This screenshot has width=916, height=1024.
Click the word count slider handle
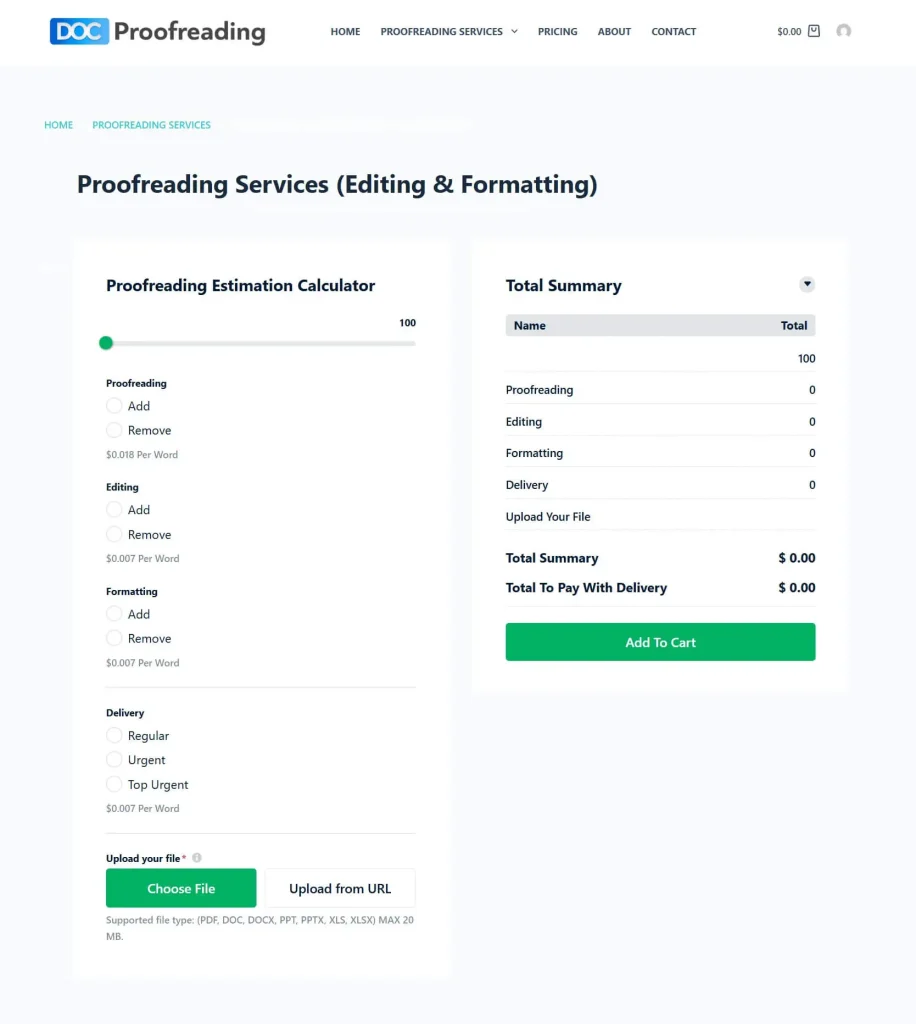click(106, 343)
